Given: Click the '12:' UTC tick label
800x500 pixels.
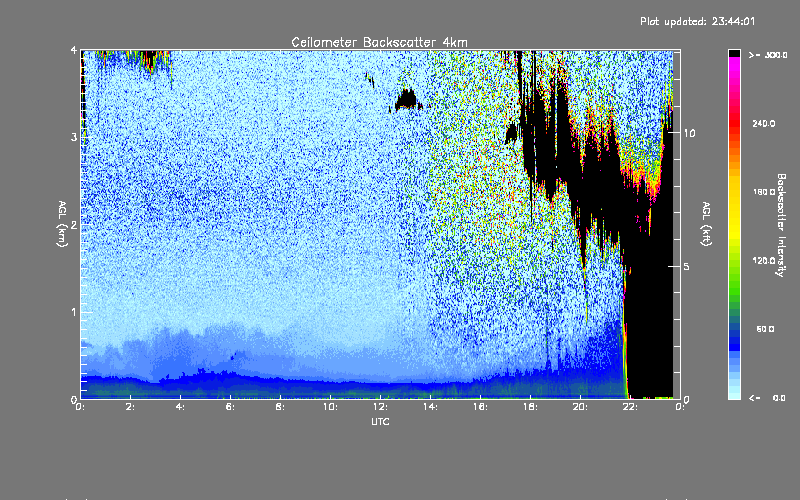Looking at the screenshot, I should coord(380,407).
